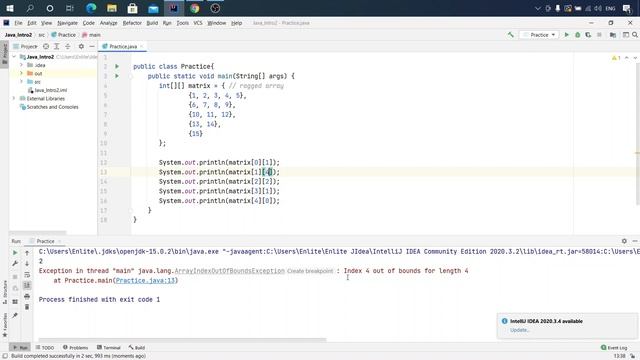The height and width of the screenshot is (360, 640).
Task: Expand the out folder
Action: tap(21, 73)
